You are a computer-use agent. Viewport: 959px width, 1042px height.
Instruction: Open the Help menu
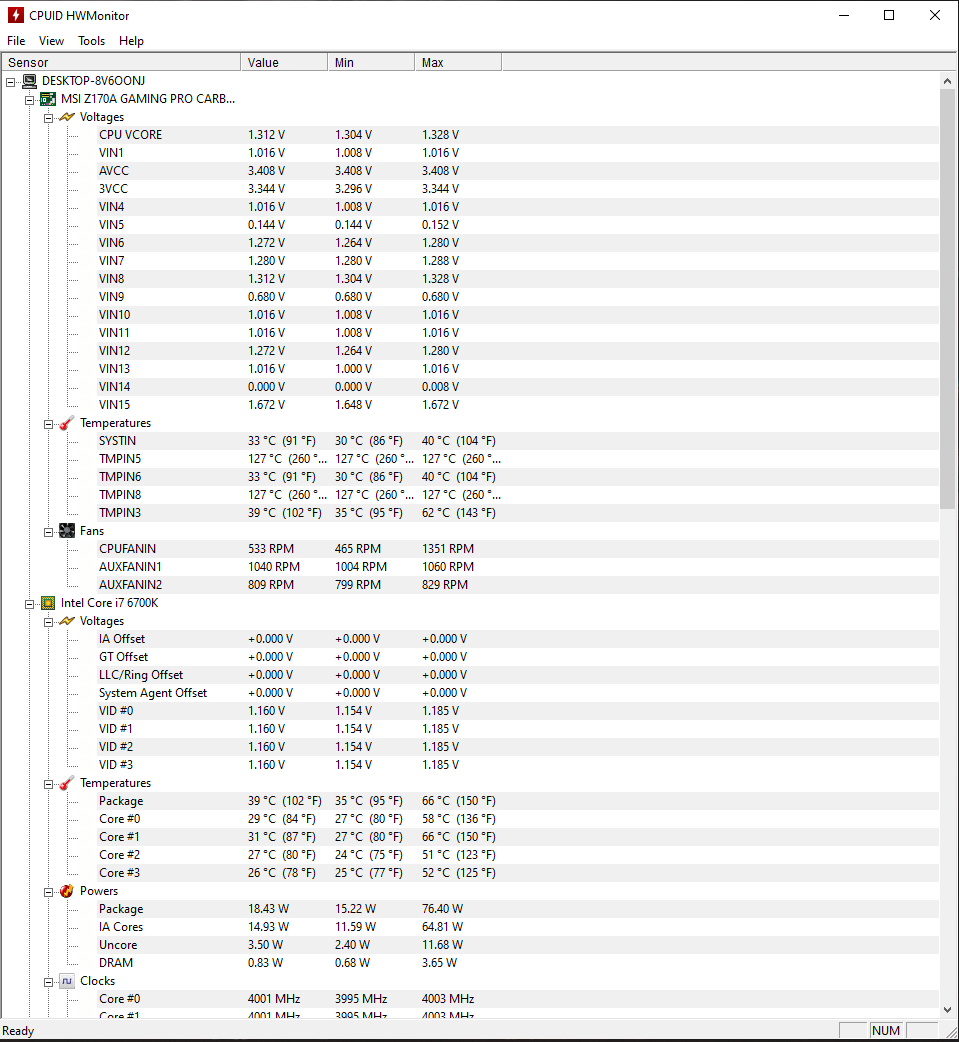click(x=131, y=41)
